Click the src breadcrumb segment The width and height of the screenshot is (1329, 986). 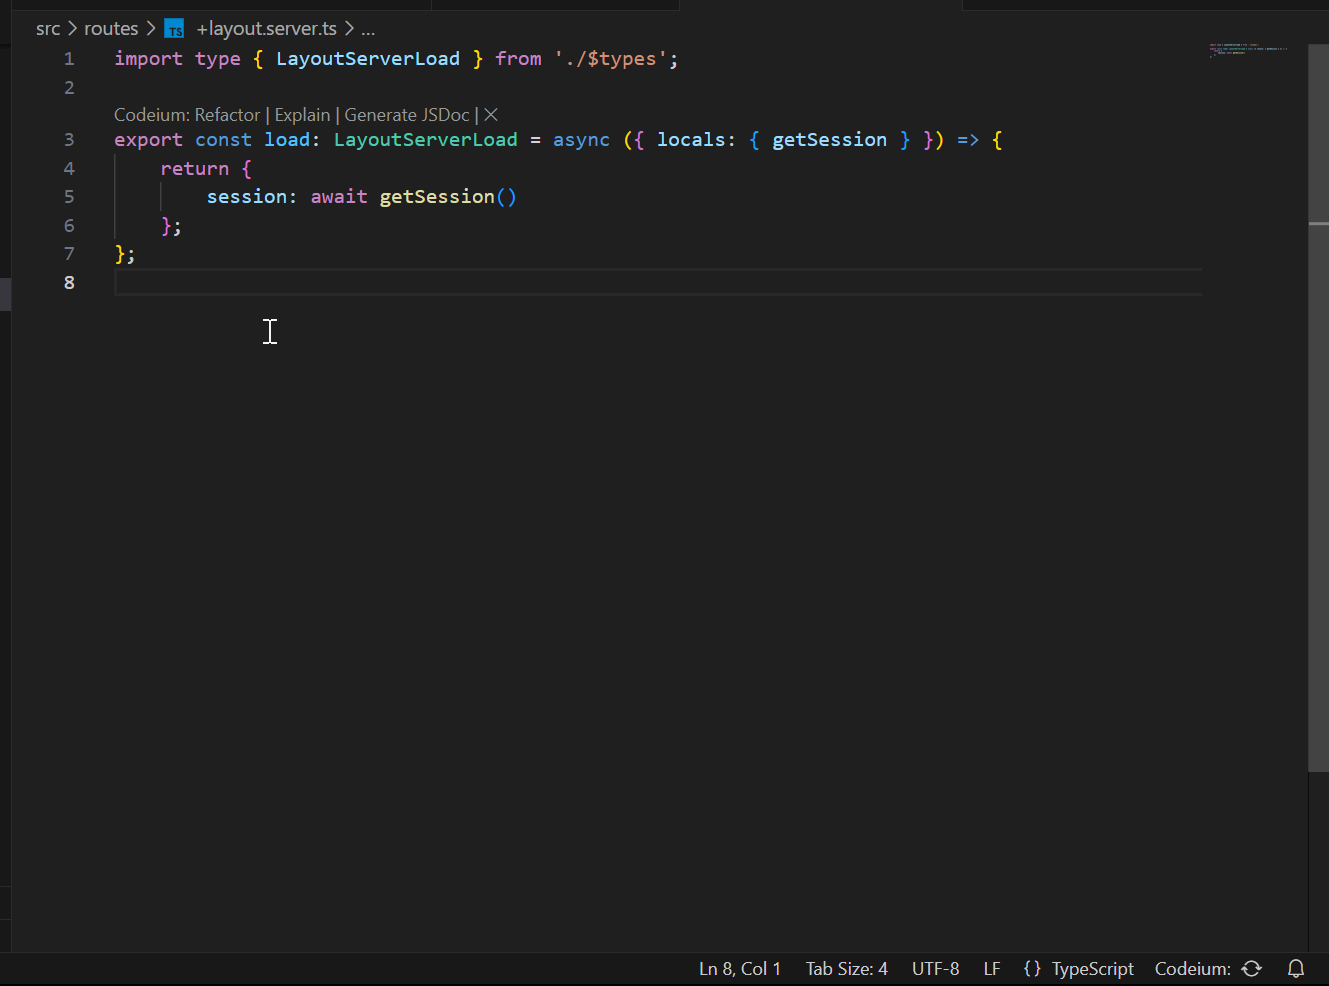click(x=48, y=29)
